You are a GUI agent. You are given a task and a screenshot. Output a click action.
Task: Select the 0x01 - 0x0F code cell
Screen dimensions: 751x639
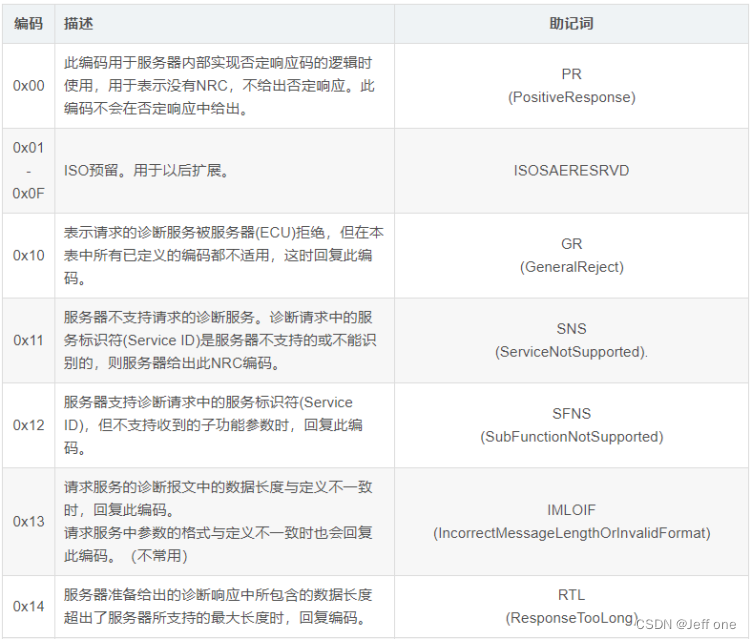coord(28,171)
